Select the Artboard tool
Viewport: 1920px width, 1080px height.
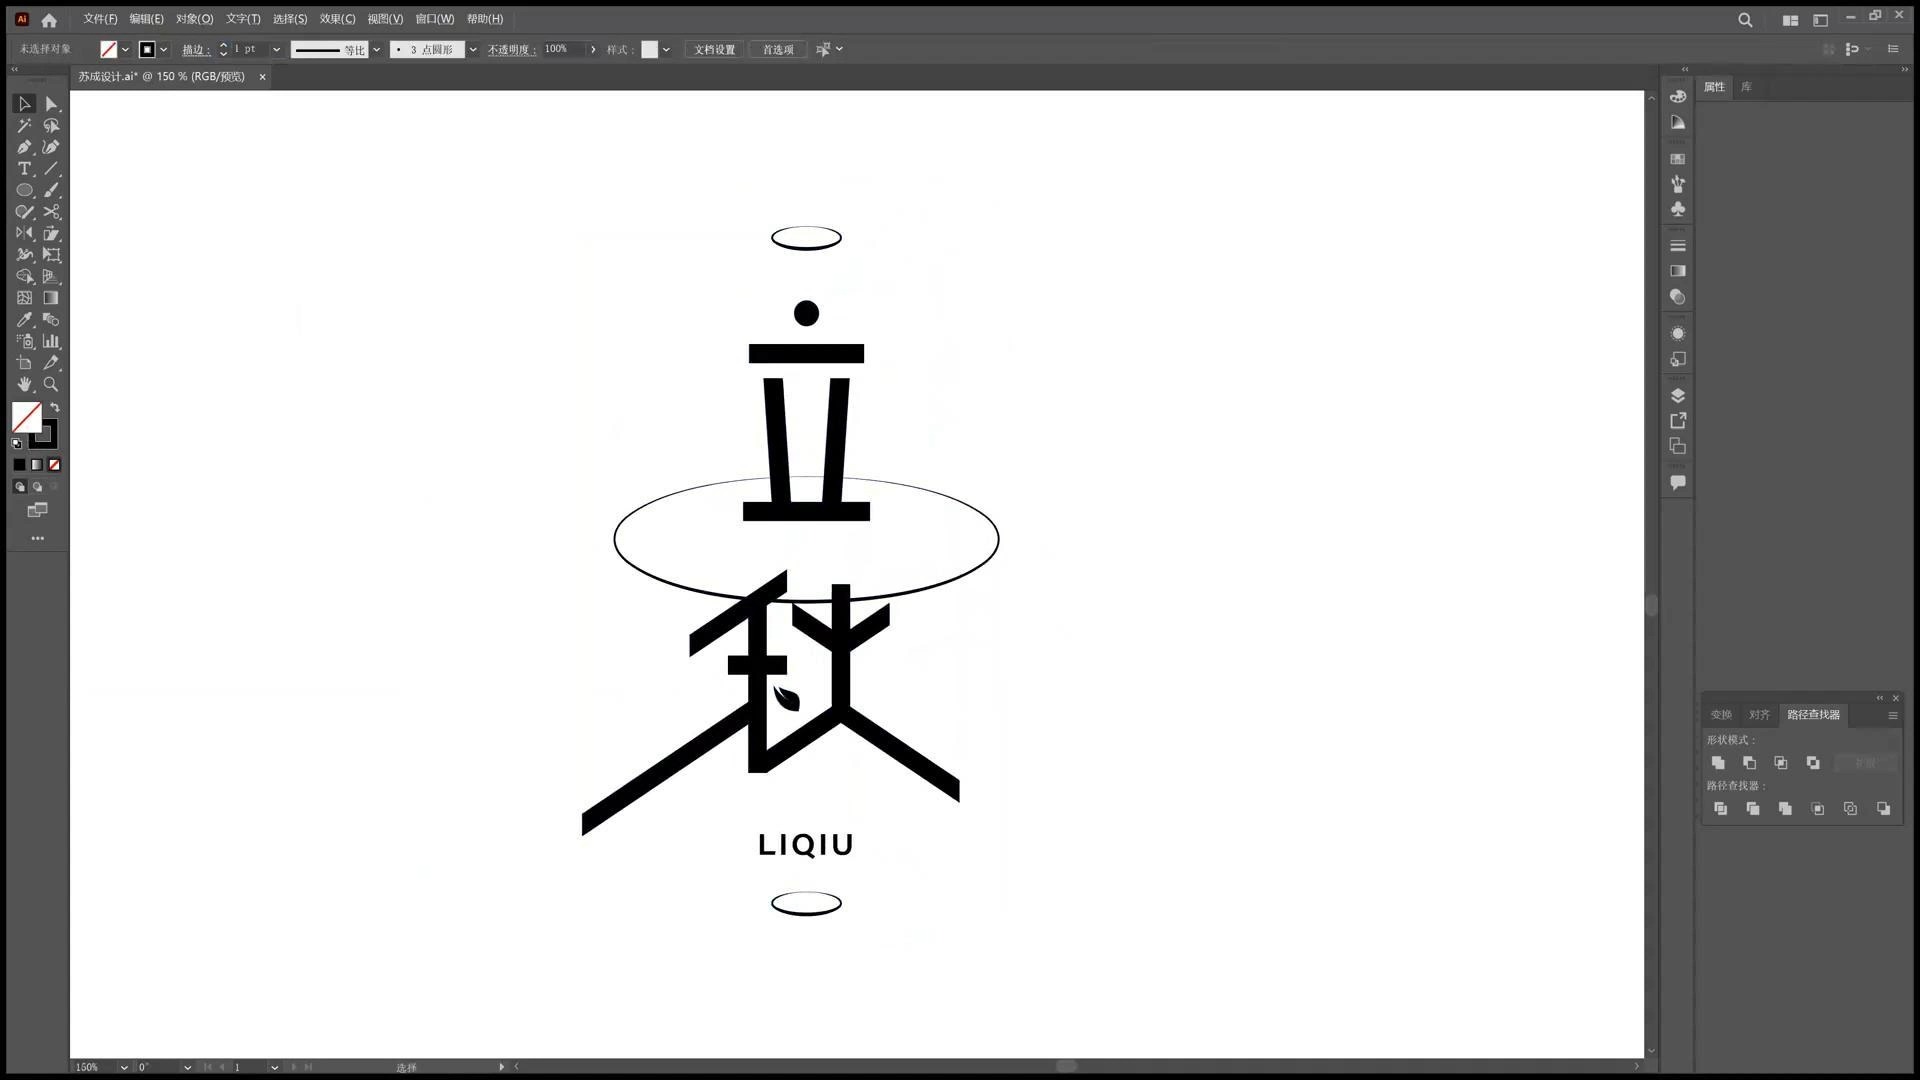tap(24, 363)
